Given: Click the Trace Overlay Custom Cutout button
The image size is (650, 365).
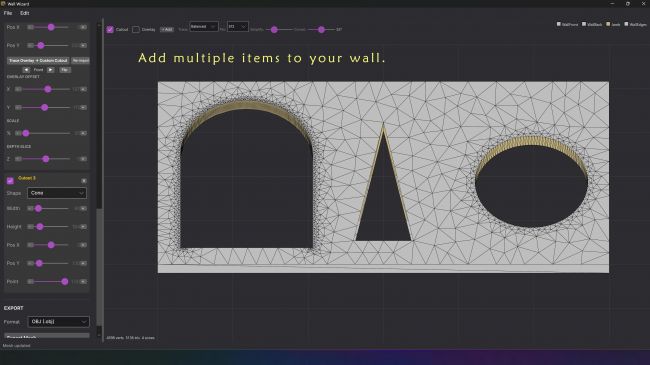Looking at the screenshot, I should pos(38,61).
